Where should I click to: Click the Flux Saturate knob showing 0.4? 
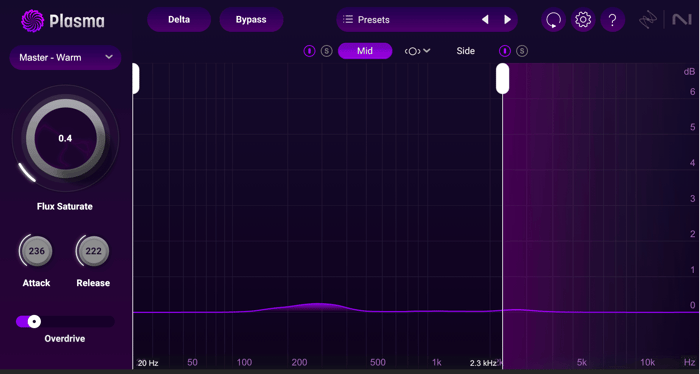click(65, 138)
